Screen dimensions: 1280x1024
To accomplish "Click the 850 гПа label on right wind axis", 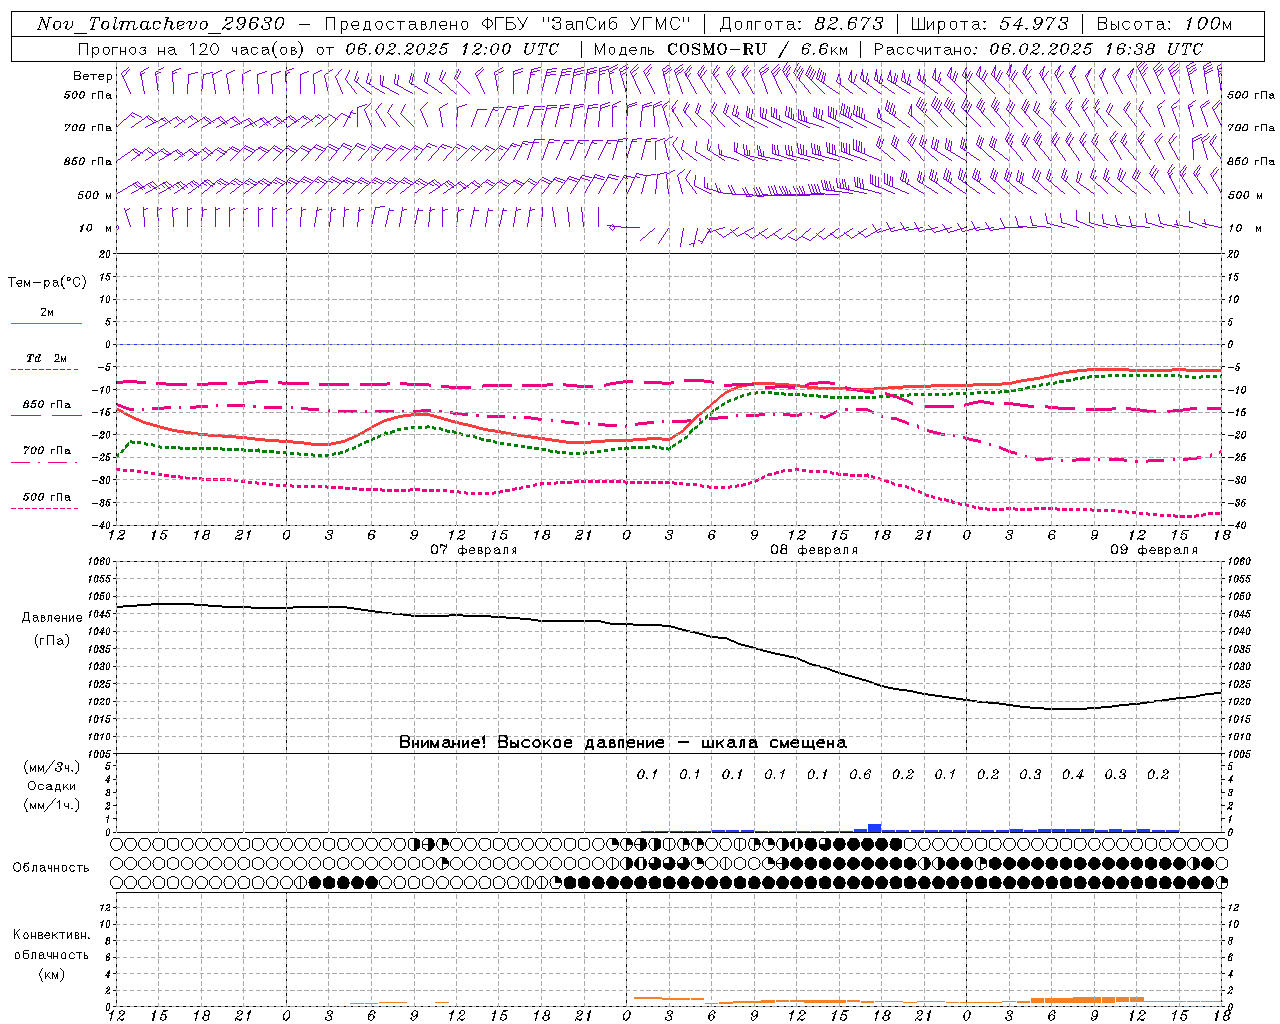I will click(x=1251, y=162).
